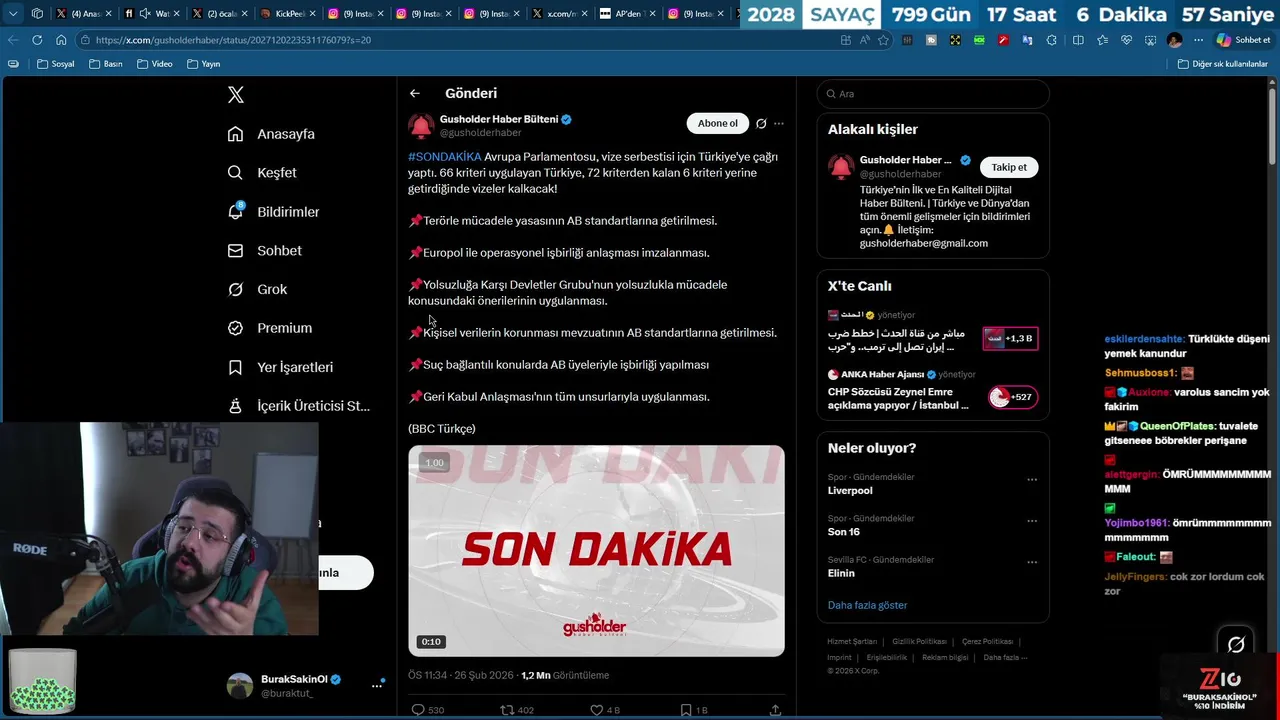Open favorites list icon
Screen dimensions: 1280x720
(1102, 40)
